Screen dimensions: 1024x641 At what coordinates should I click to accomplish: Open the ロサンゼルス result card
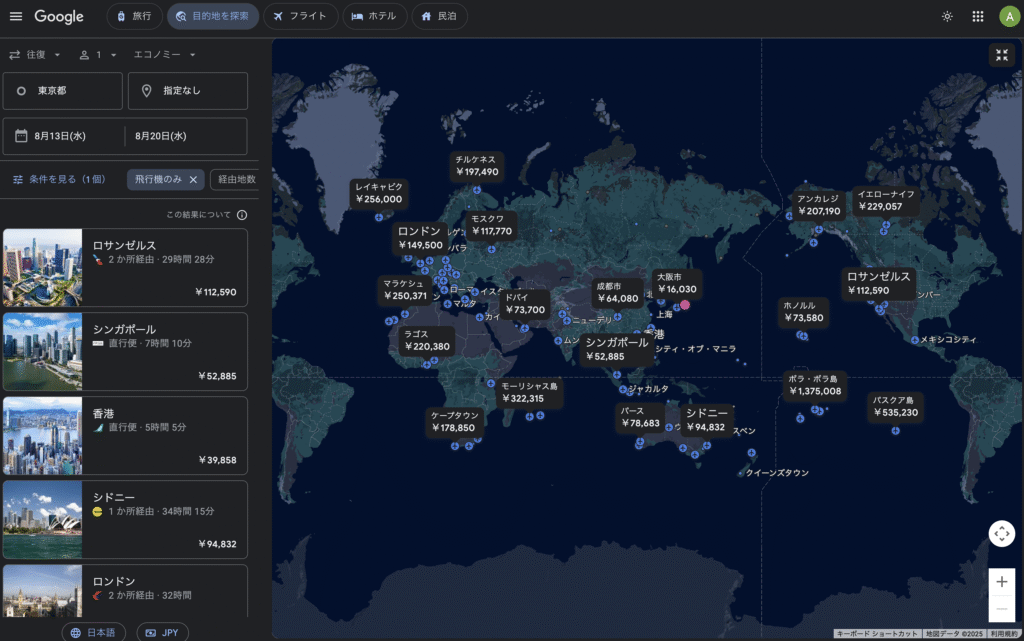click(125, 268)
